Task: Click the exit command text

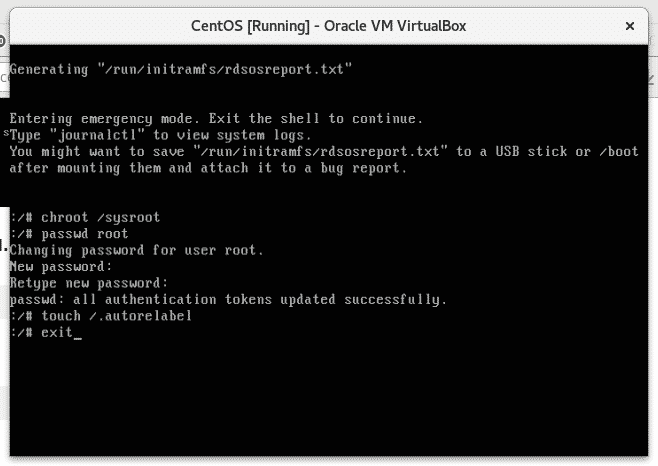Action: pyautogui.click(x=57, y=332)
